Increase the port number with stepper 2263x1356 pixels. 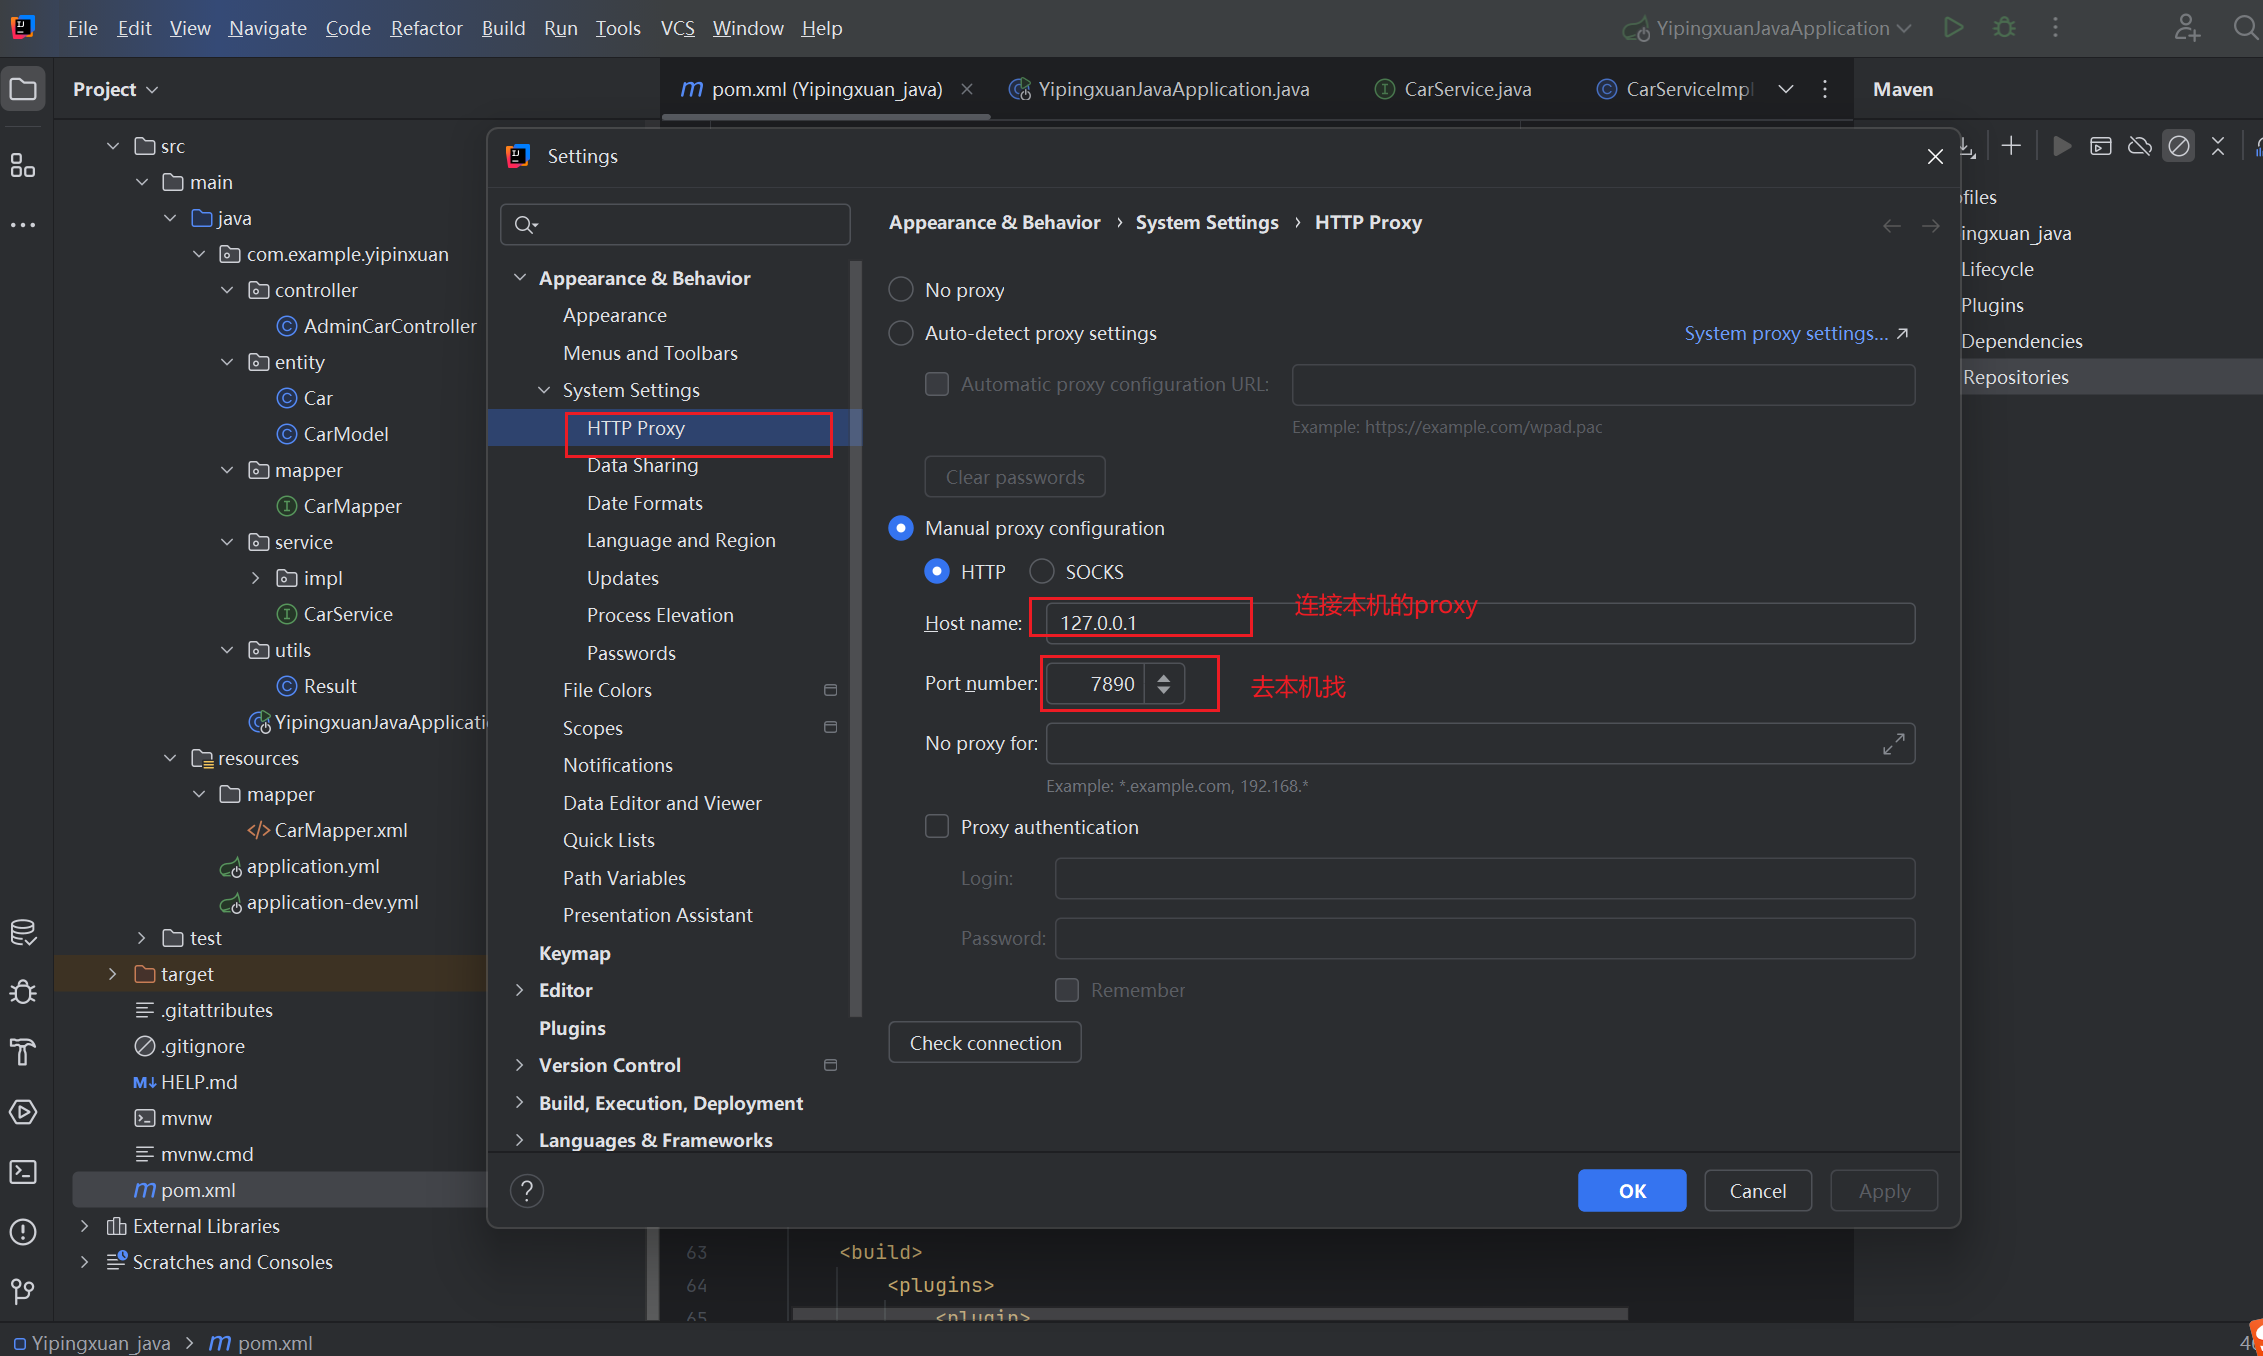(1164, 677)
